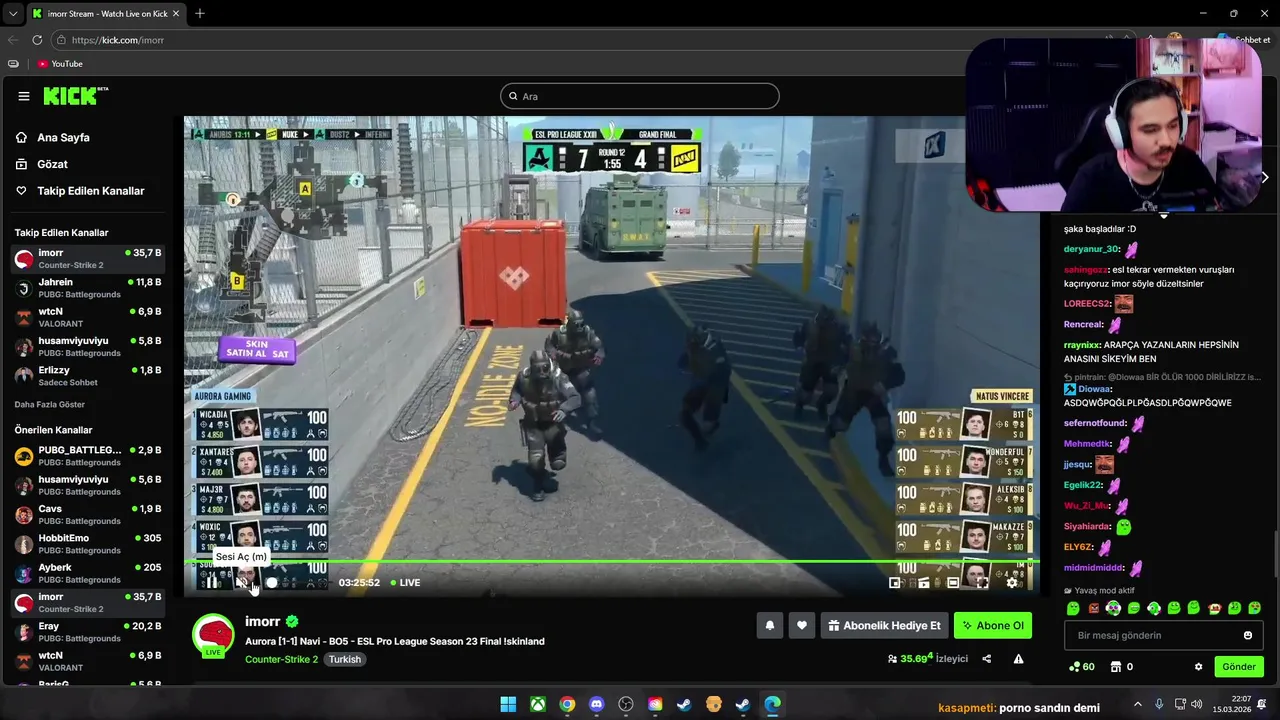Open Eray recommended channel
Viewport: 1280px width, 720px height.
[88, 632]
